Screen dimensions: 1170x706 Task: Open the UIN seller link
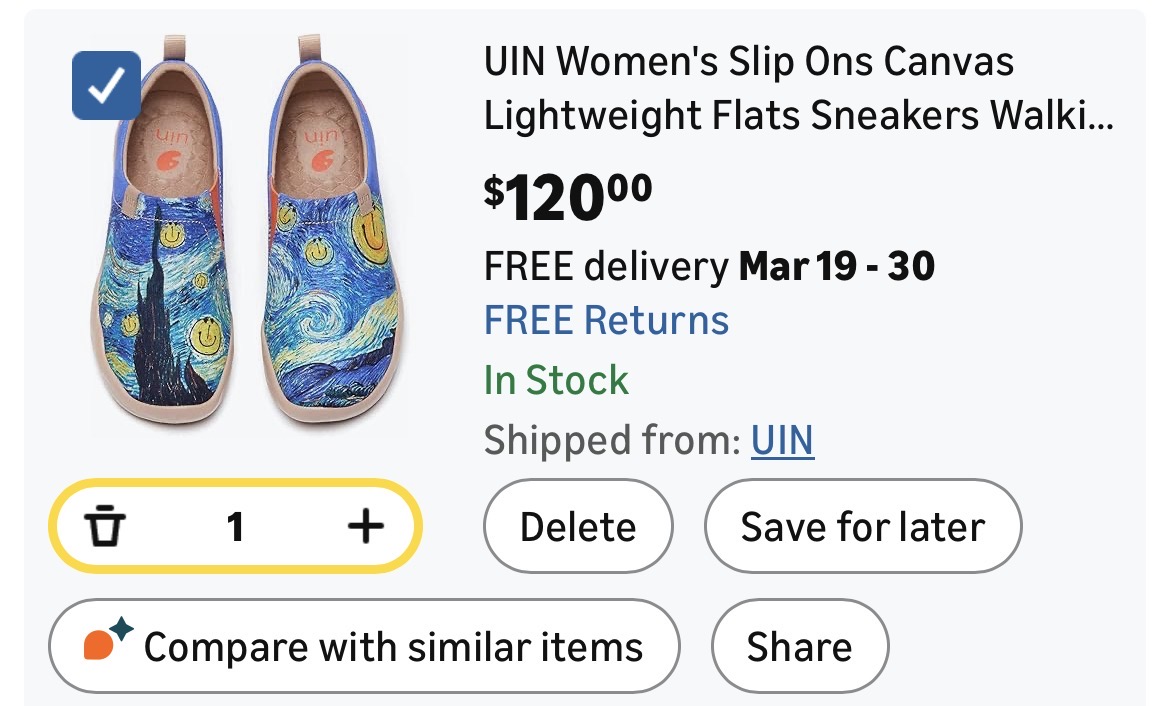pyautogui.click(x=782, y=440)
